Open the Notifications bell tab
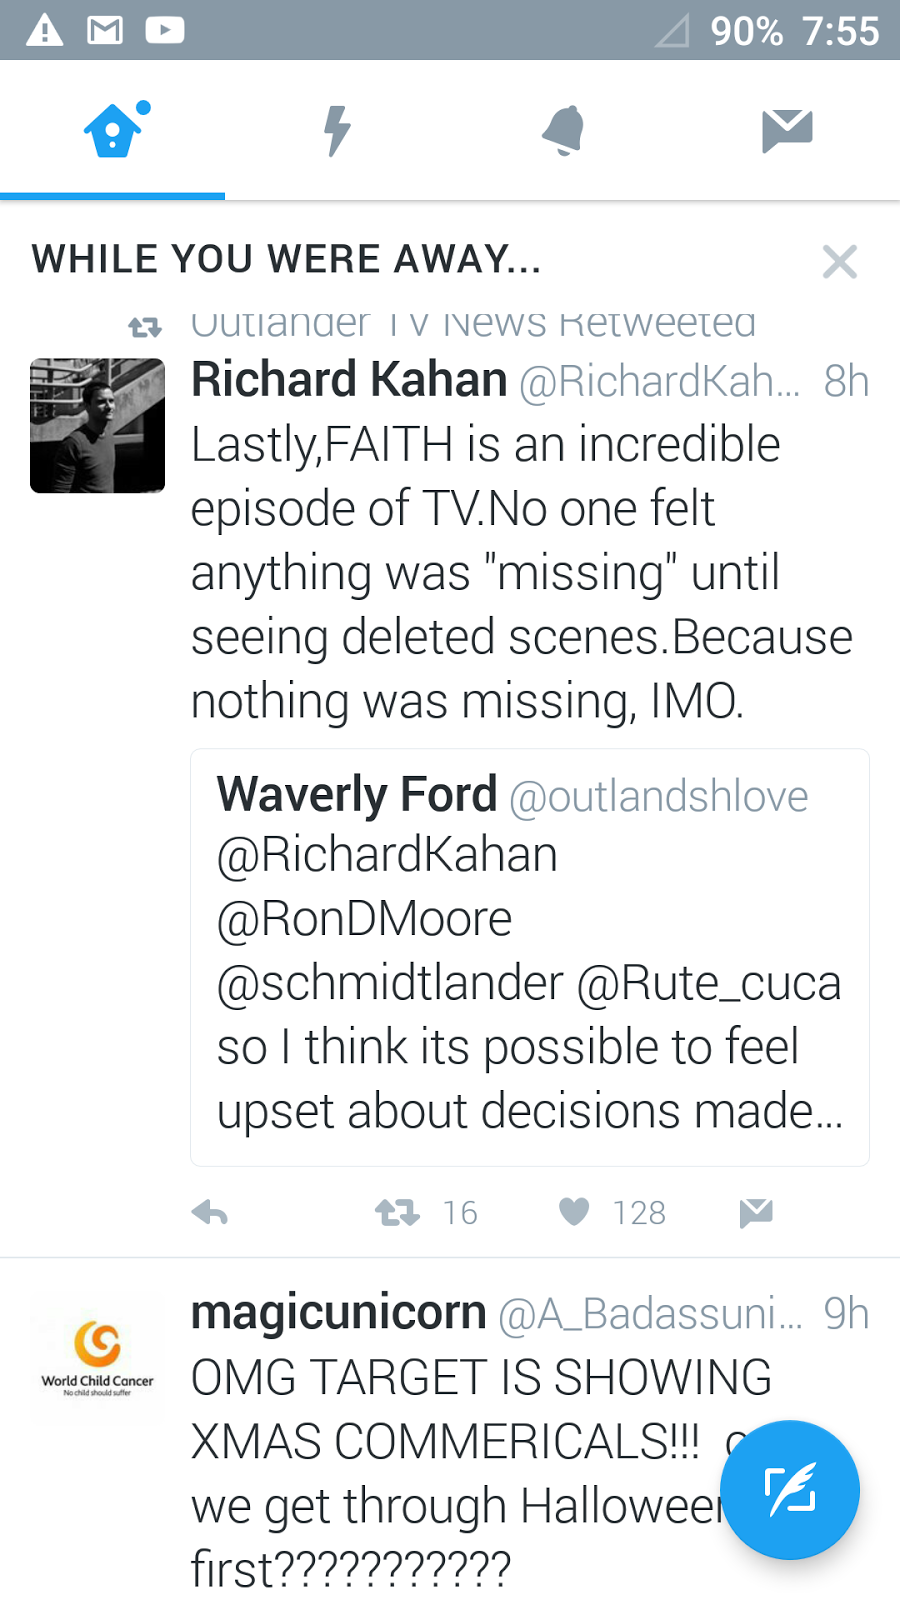900x1600 pixels. [563, 130]
